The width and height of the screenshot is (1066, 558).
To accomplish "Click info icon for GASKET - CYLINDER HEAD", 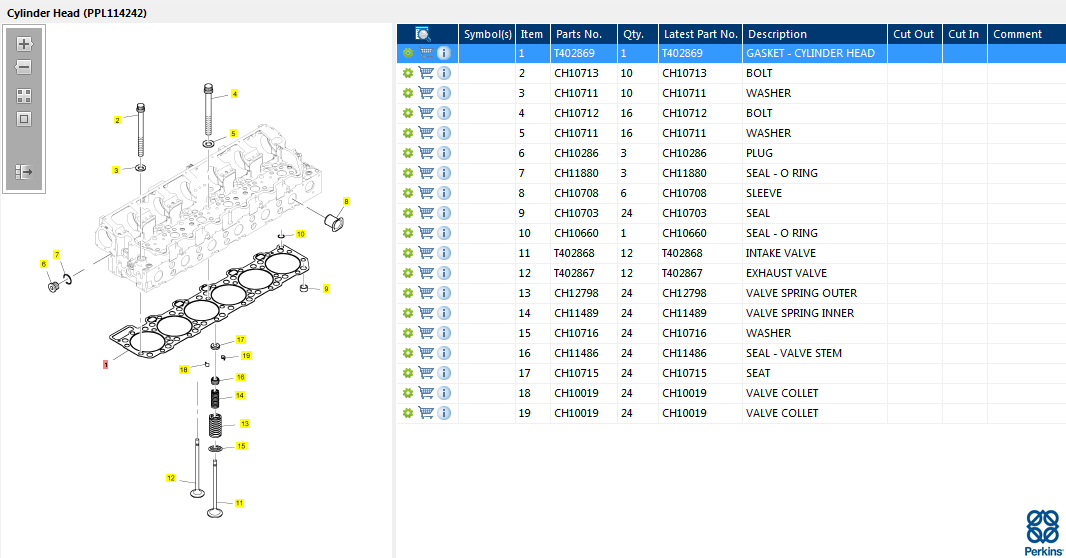I will (x=444, y=53).
